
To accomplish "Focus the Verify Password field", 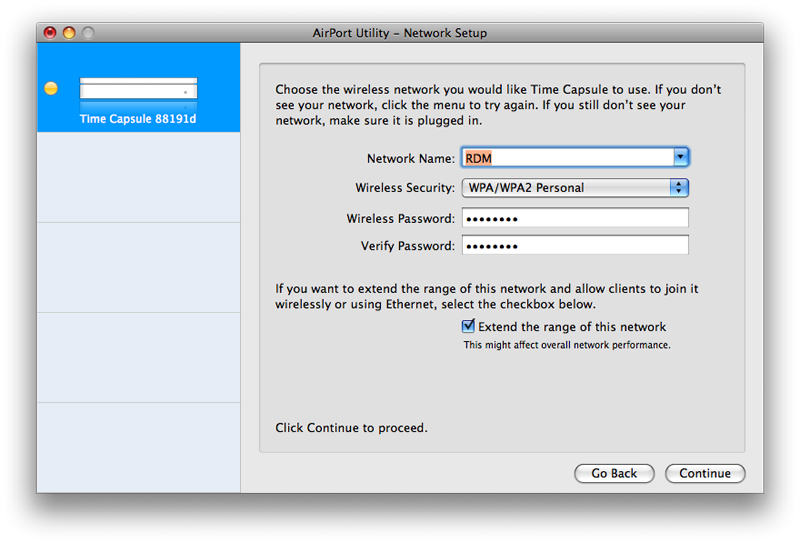I will (575, 245).
